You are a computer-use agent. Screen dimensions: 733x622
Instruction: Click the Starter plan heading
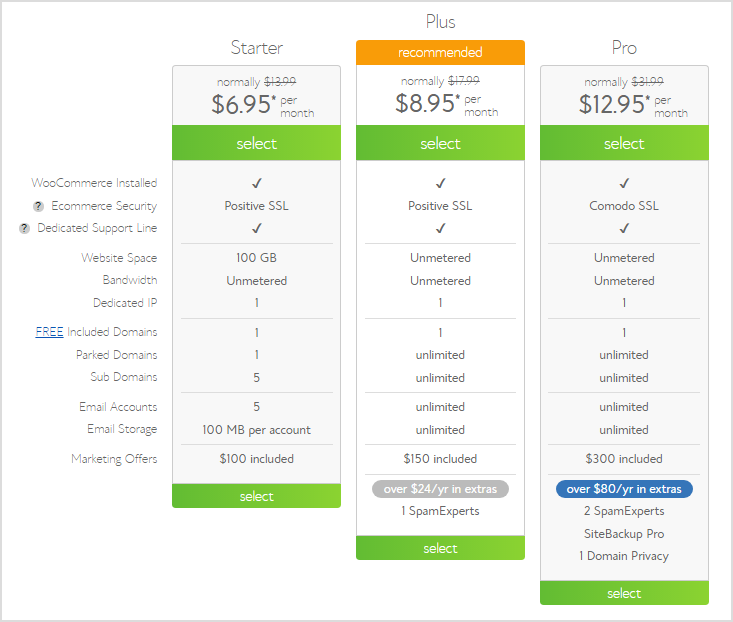[x=257, y=48]
